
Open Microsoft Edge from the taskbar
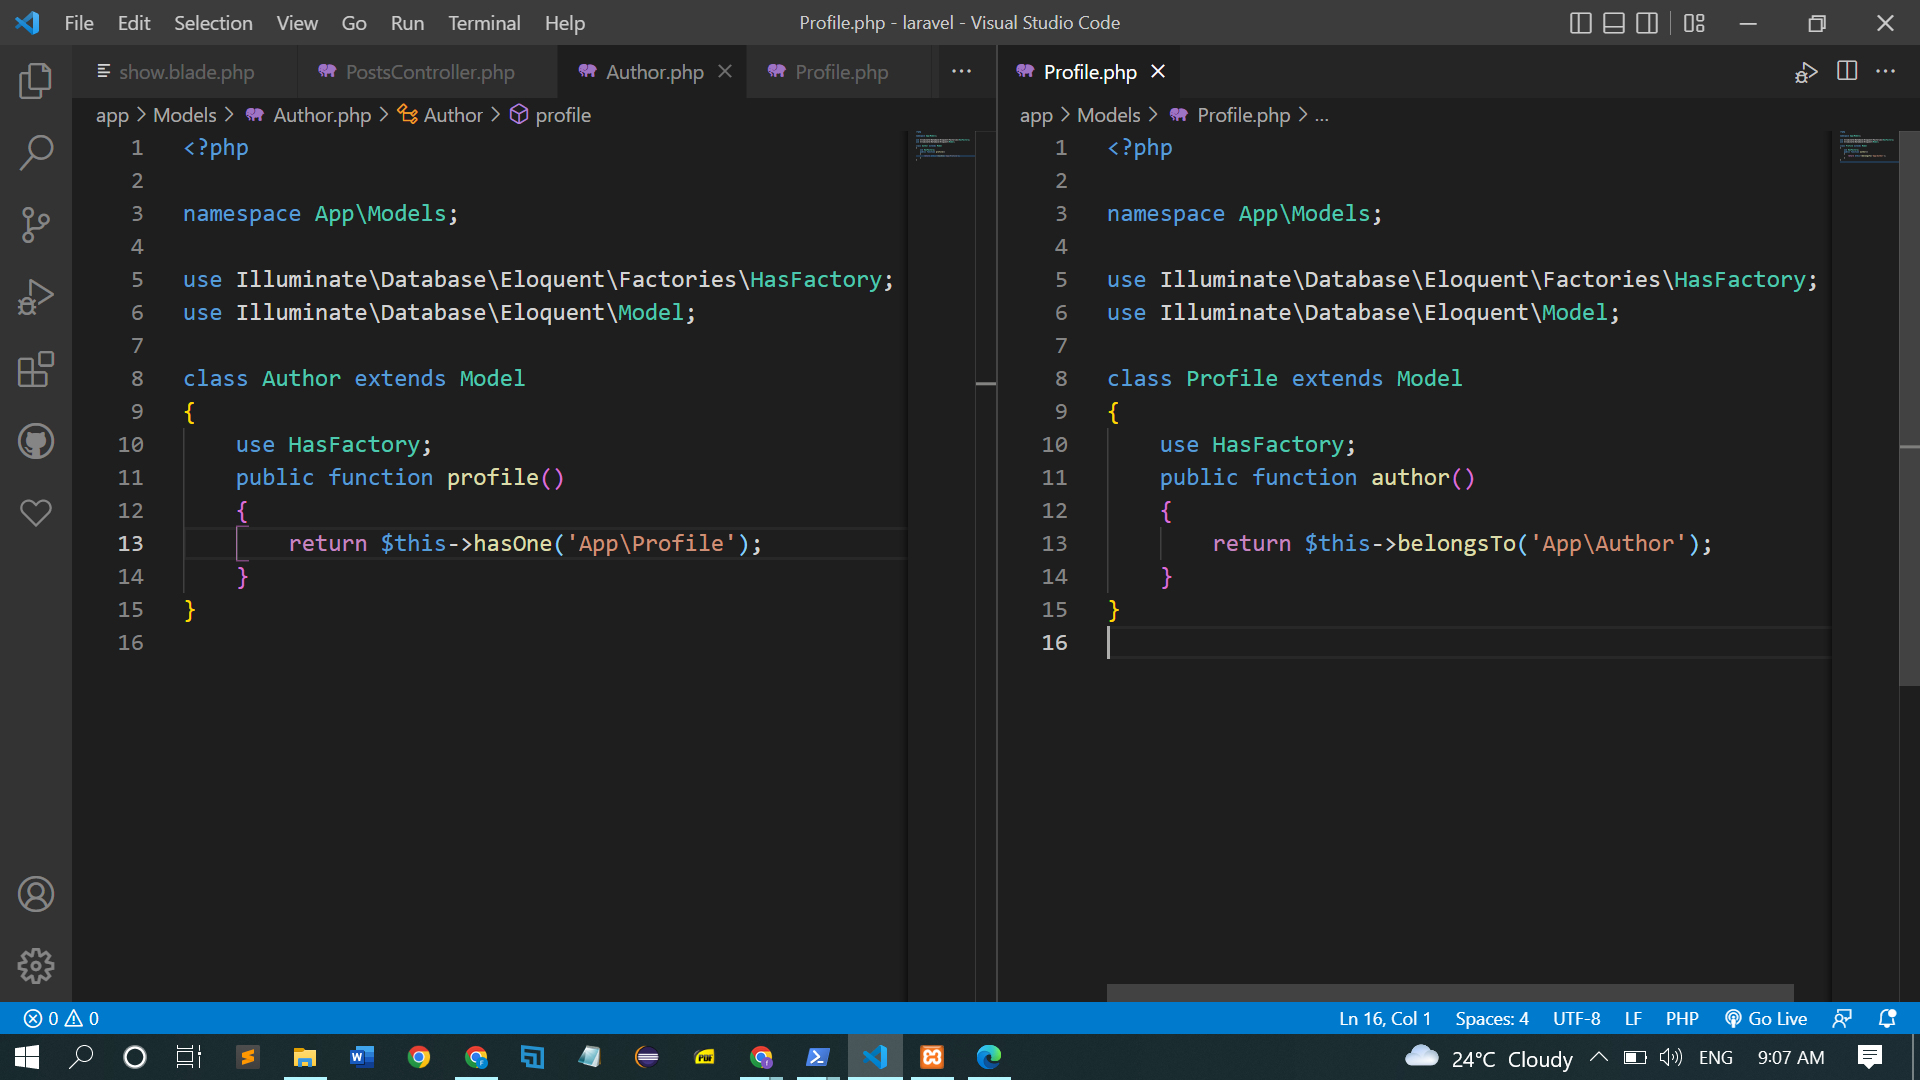989,1057
